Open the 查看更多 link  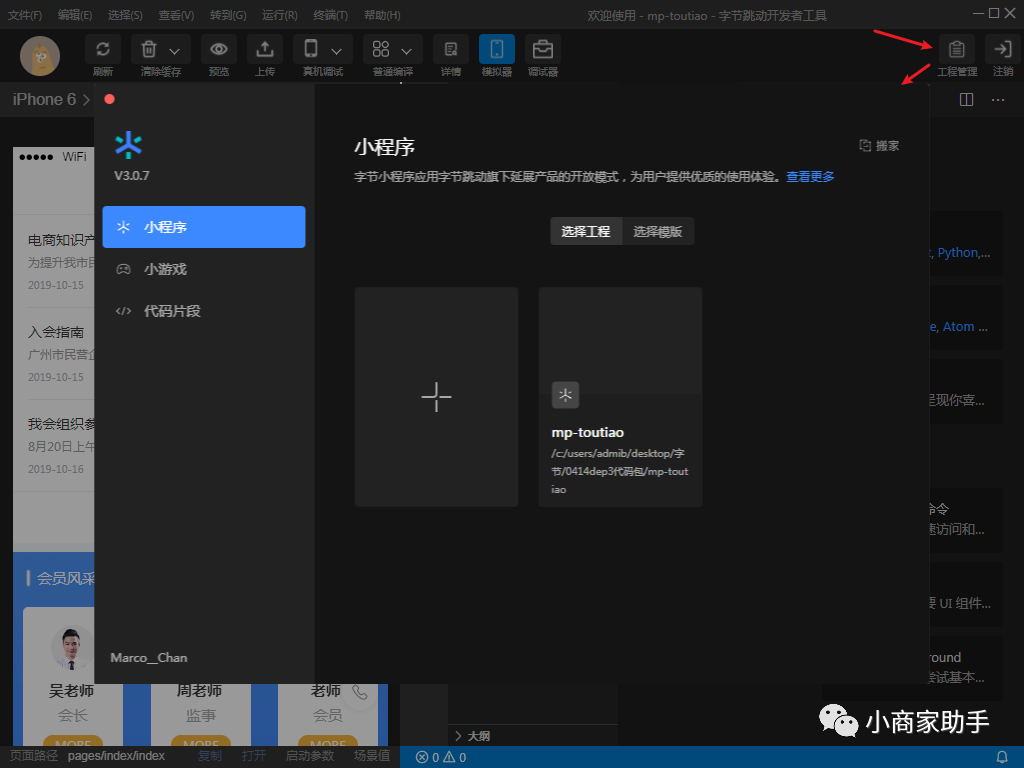(810, 176)
